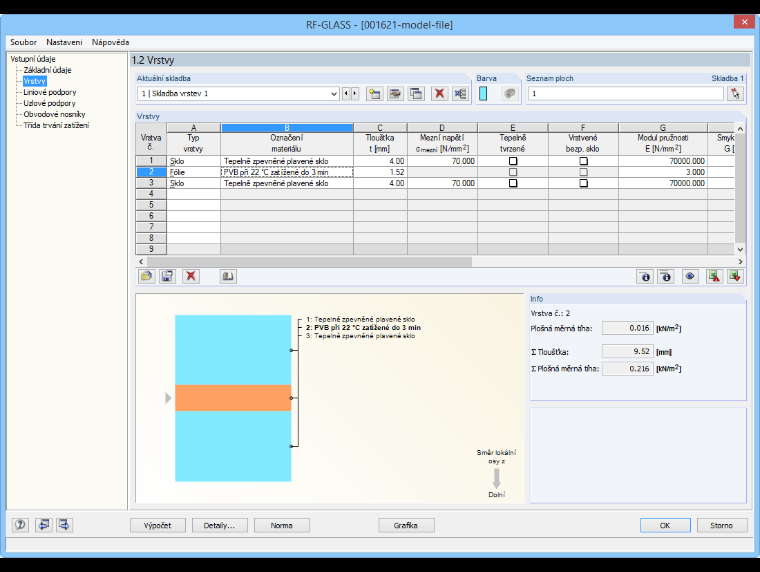Toggle Vrstvené bezp. sklo checkbox for layer 2
Screen dimensions: 760x572
pos(584,172)
